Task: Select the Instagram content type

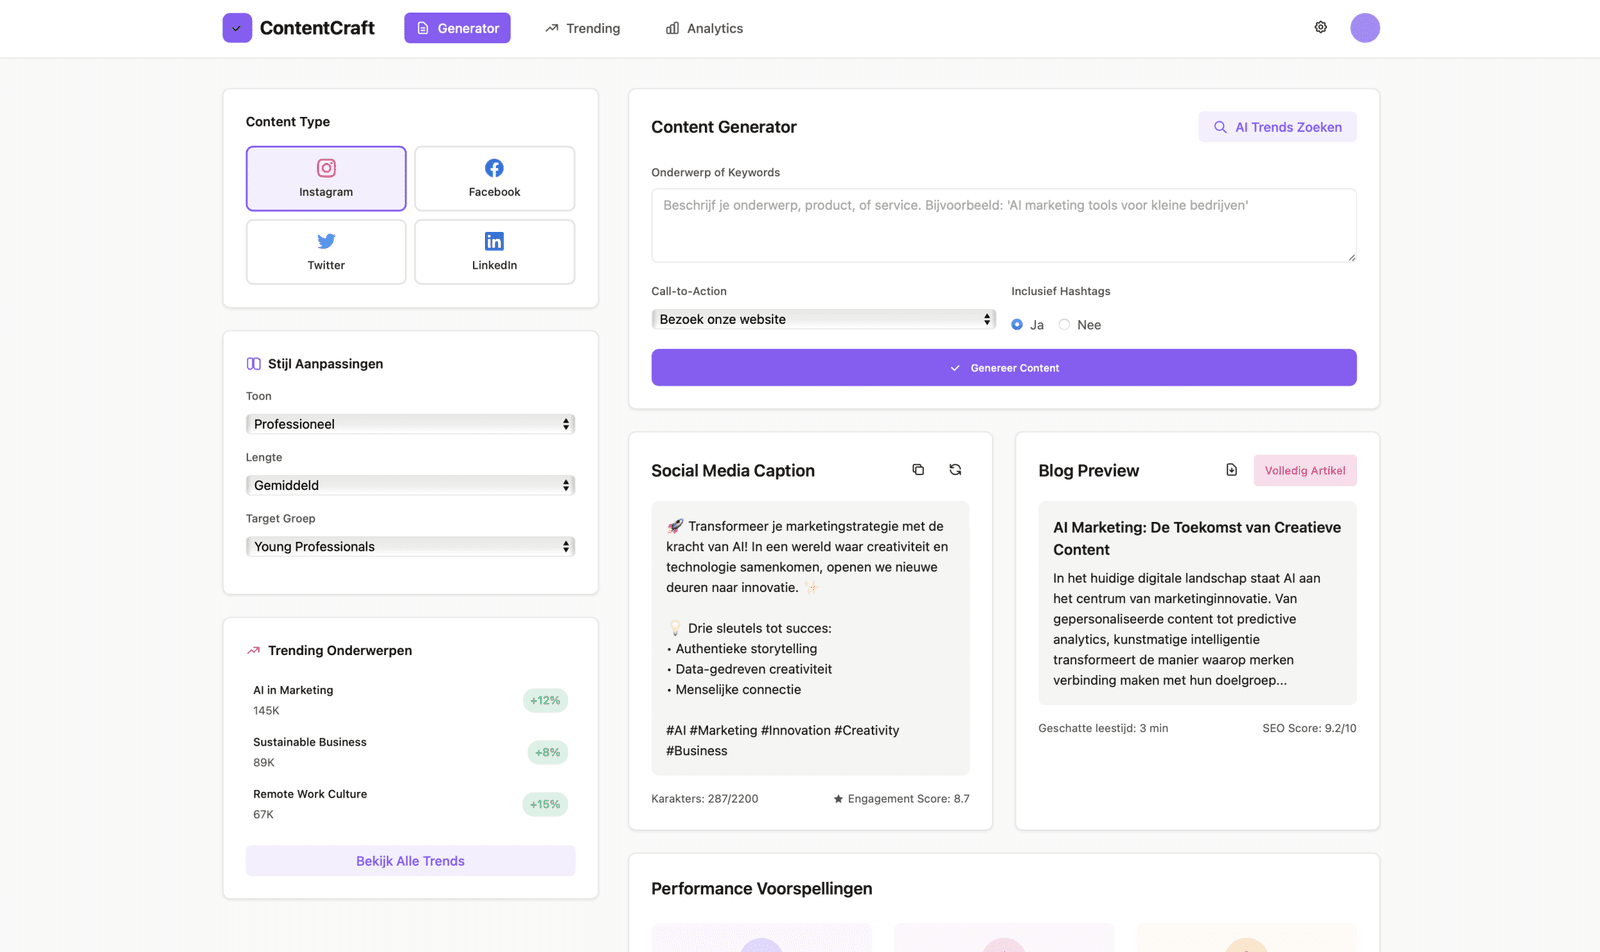Action: pos(326,179)
